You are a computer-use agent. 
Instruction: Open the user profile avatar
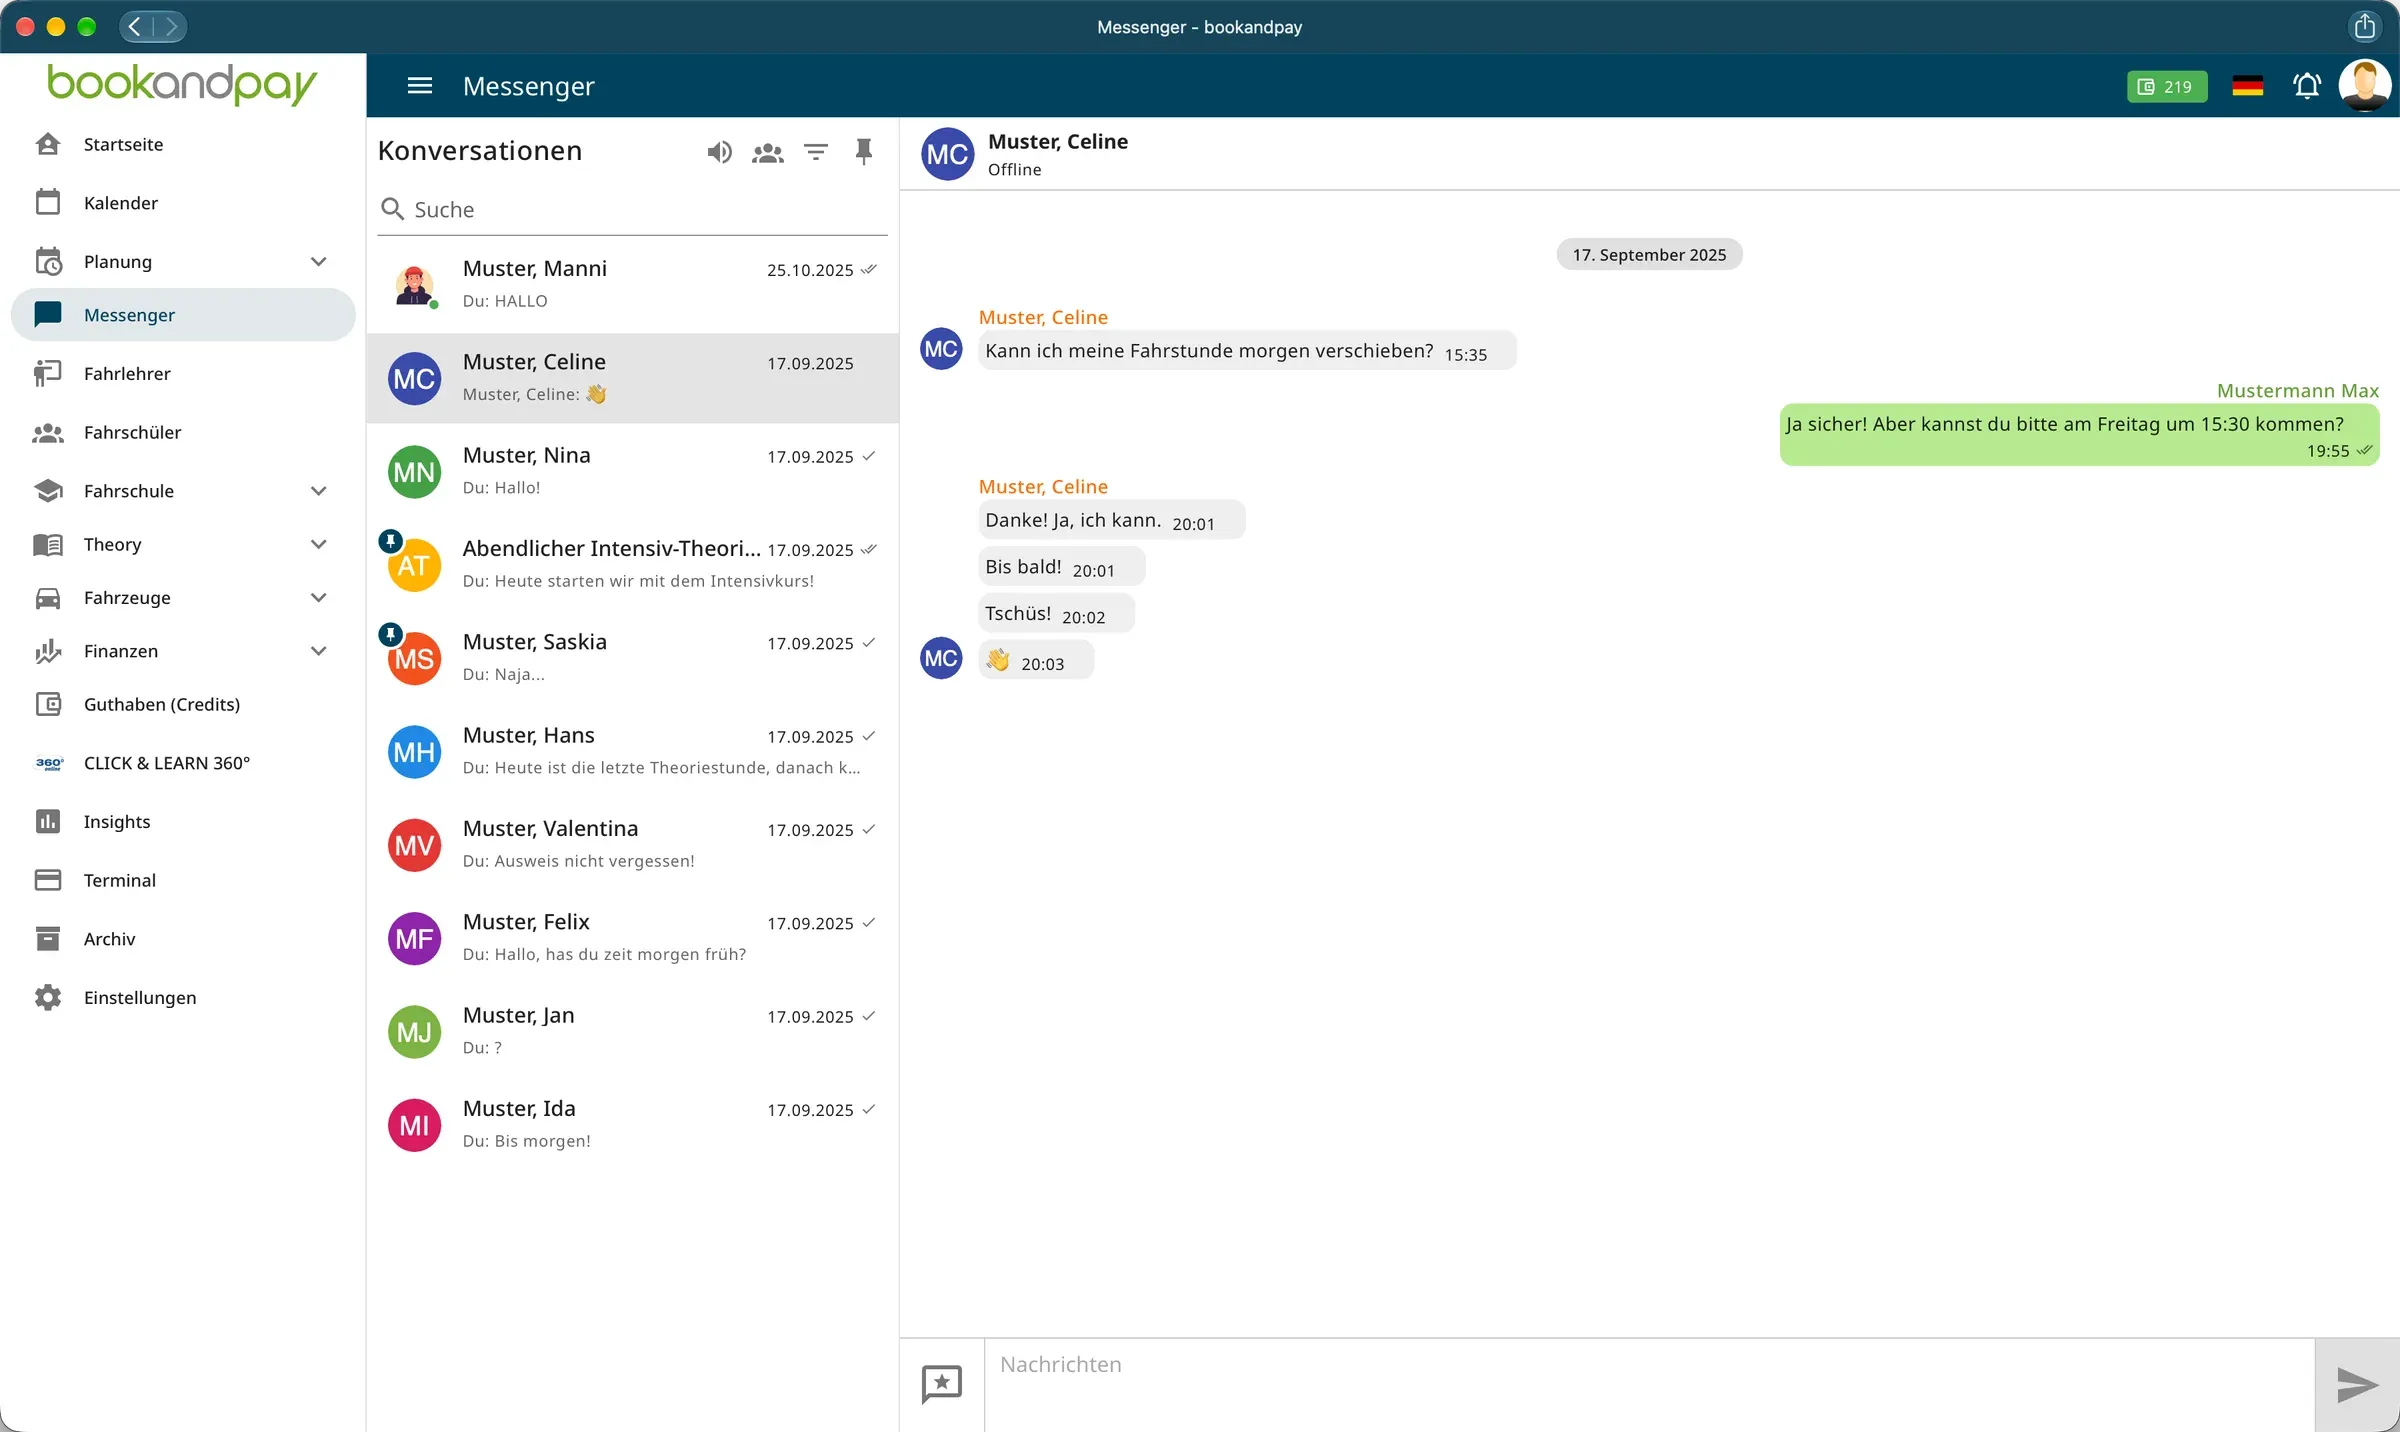tap(2365, 86)
